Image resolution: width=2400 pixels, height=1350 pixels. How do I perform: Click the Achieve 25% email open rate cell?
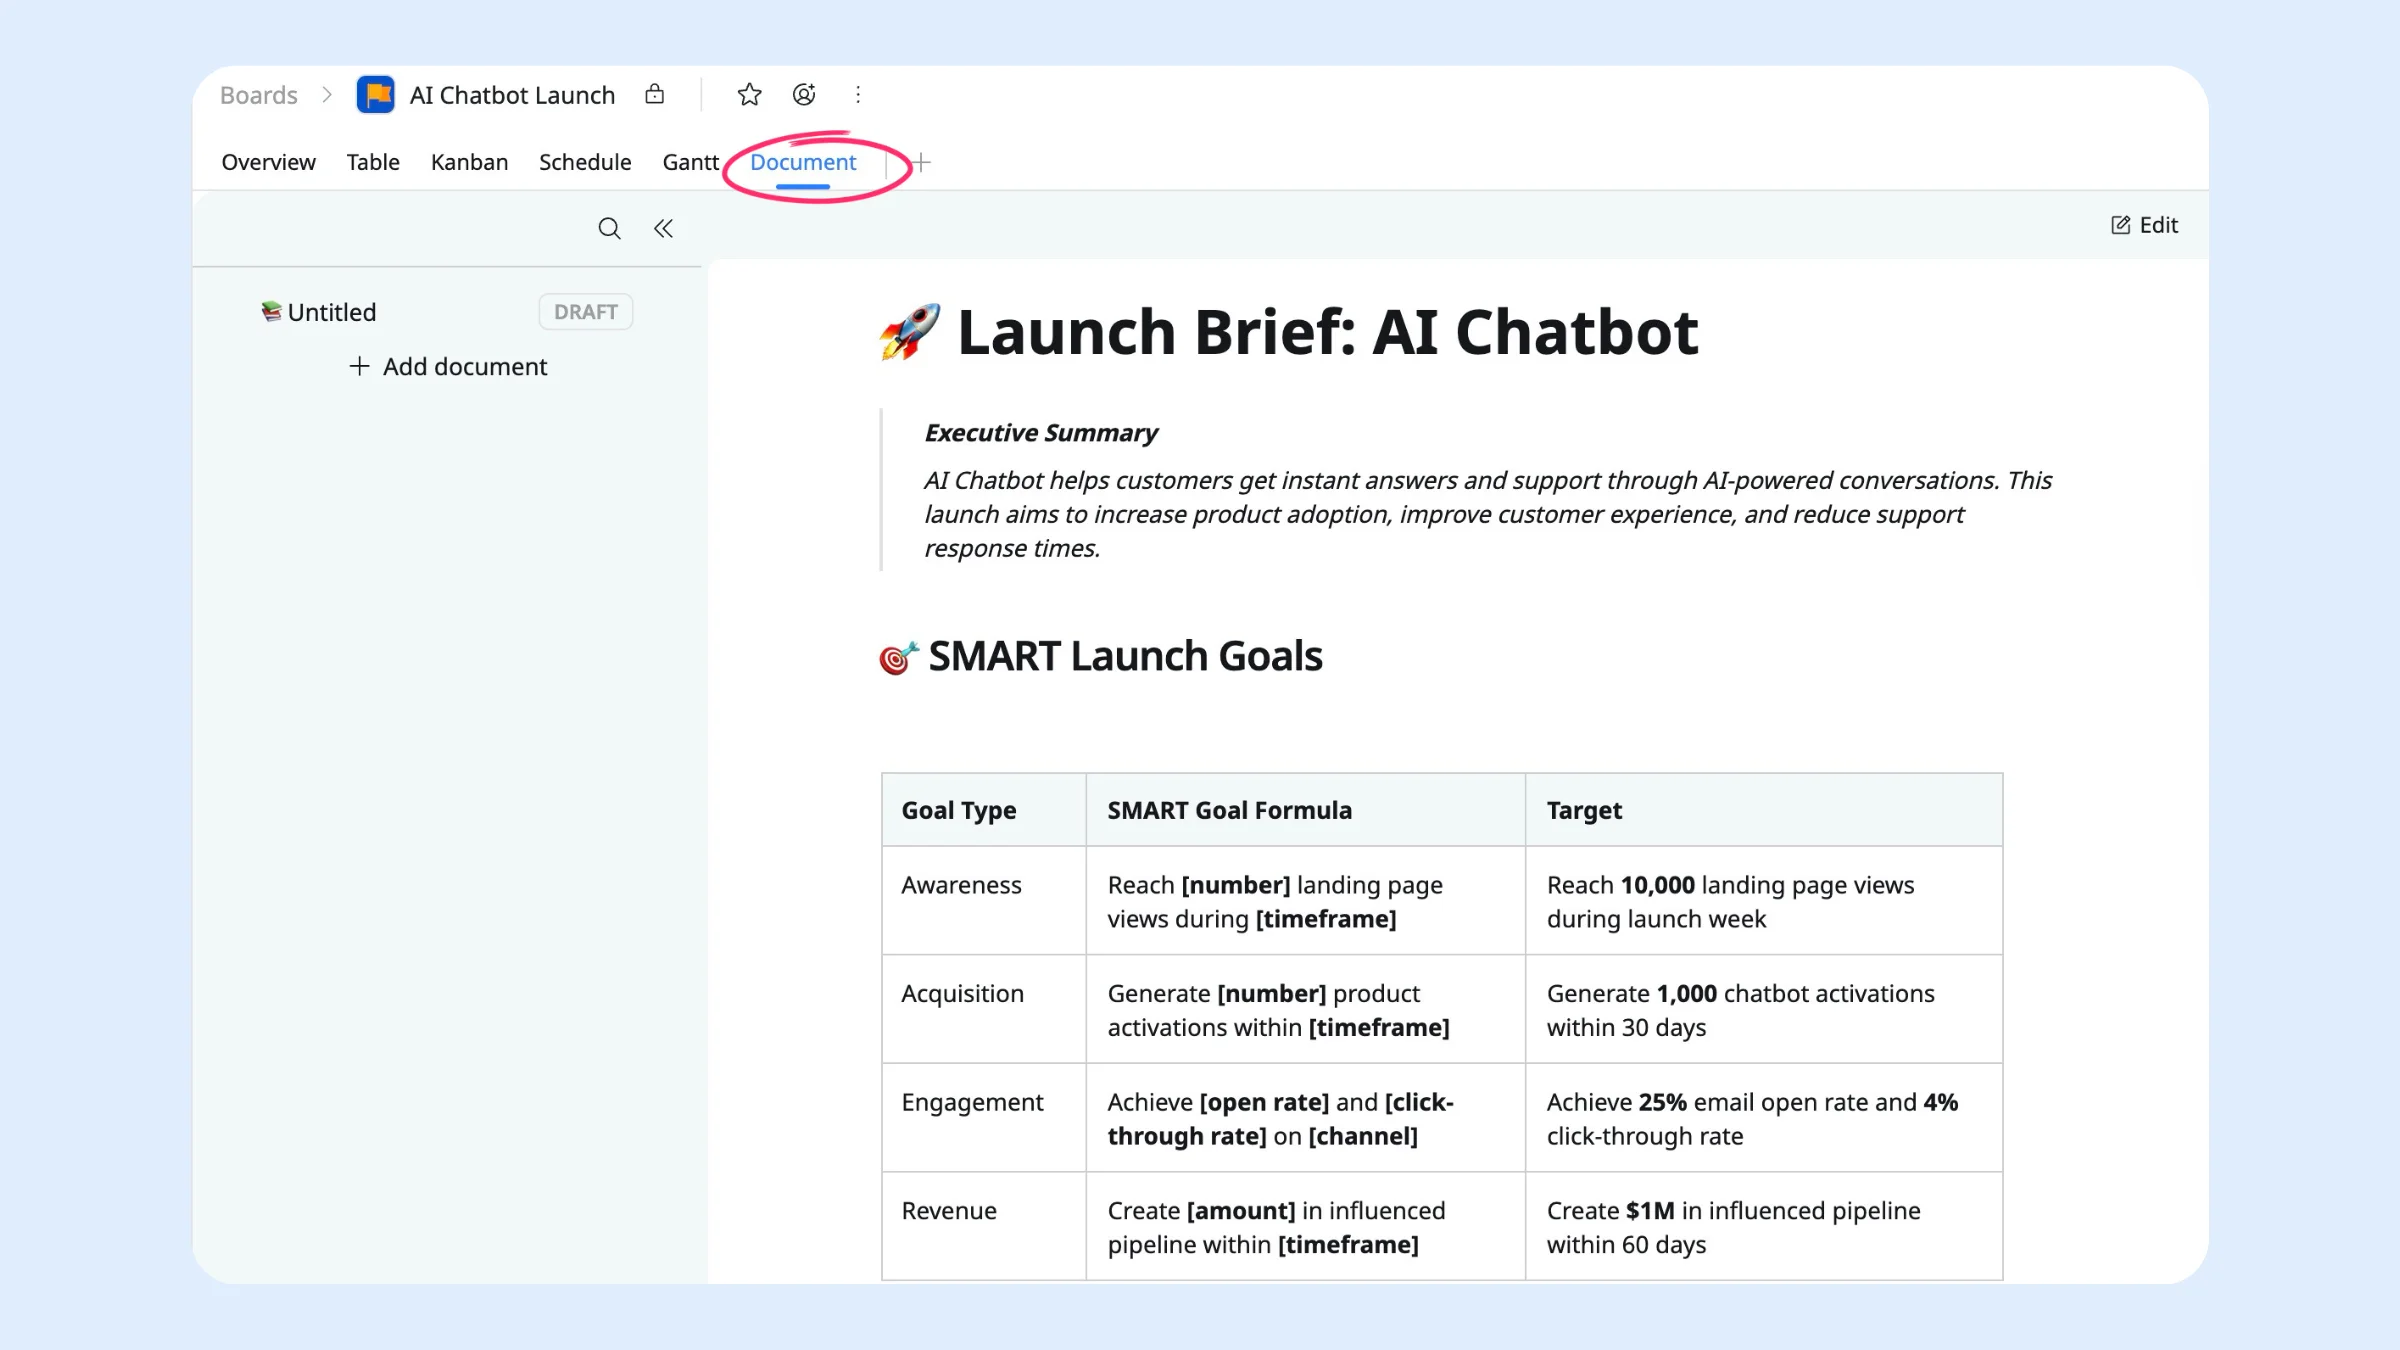point(1764,1117)
